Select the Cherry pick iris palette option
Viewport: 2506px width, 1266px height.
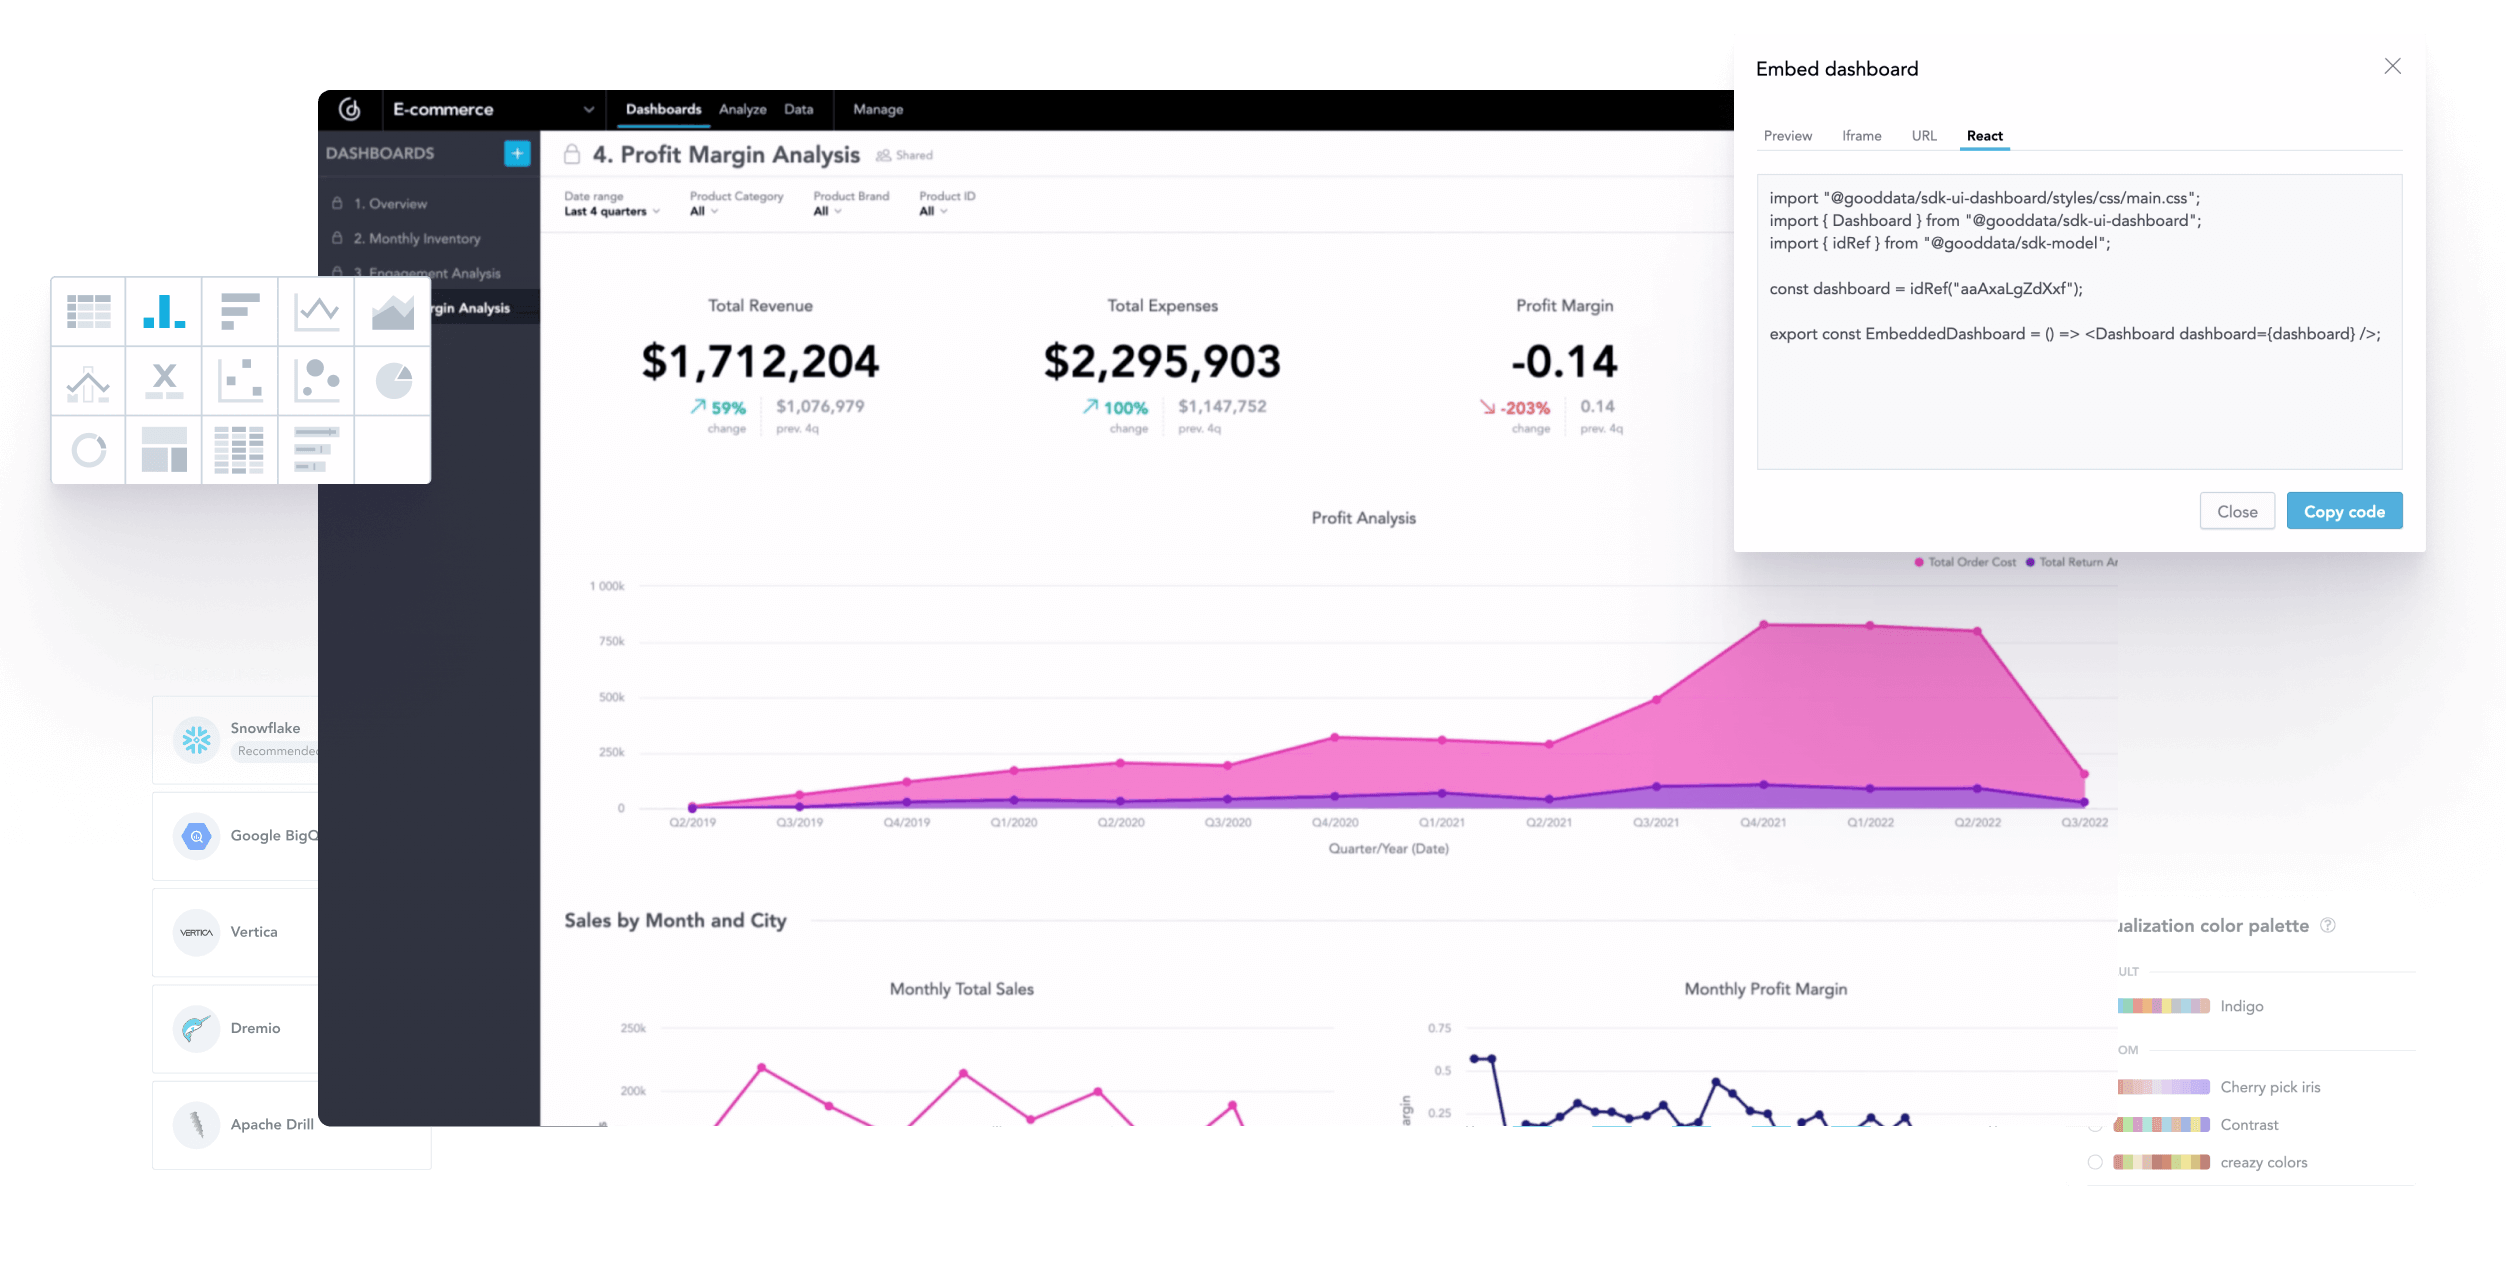pos(2162,1087)
